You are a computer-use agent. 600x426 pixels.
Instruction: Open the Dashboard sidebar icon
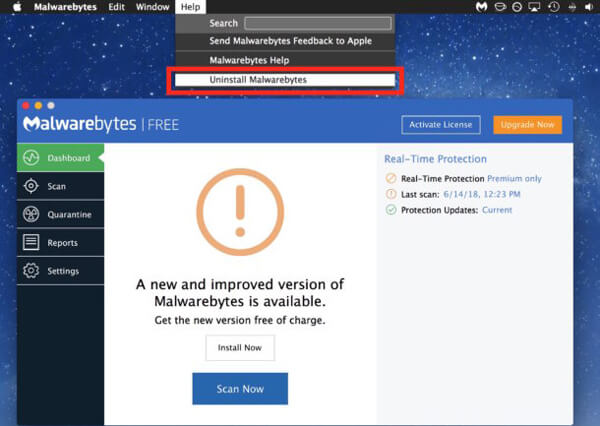click(x=31, y=158)
